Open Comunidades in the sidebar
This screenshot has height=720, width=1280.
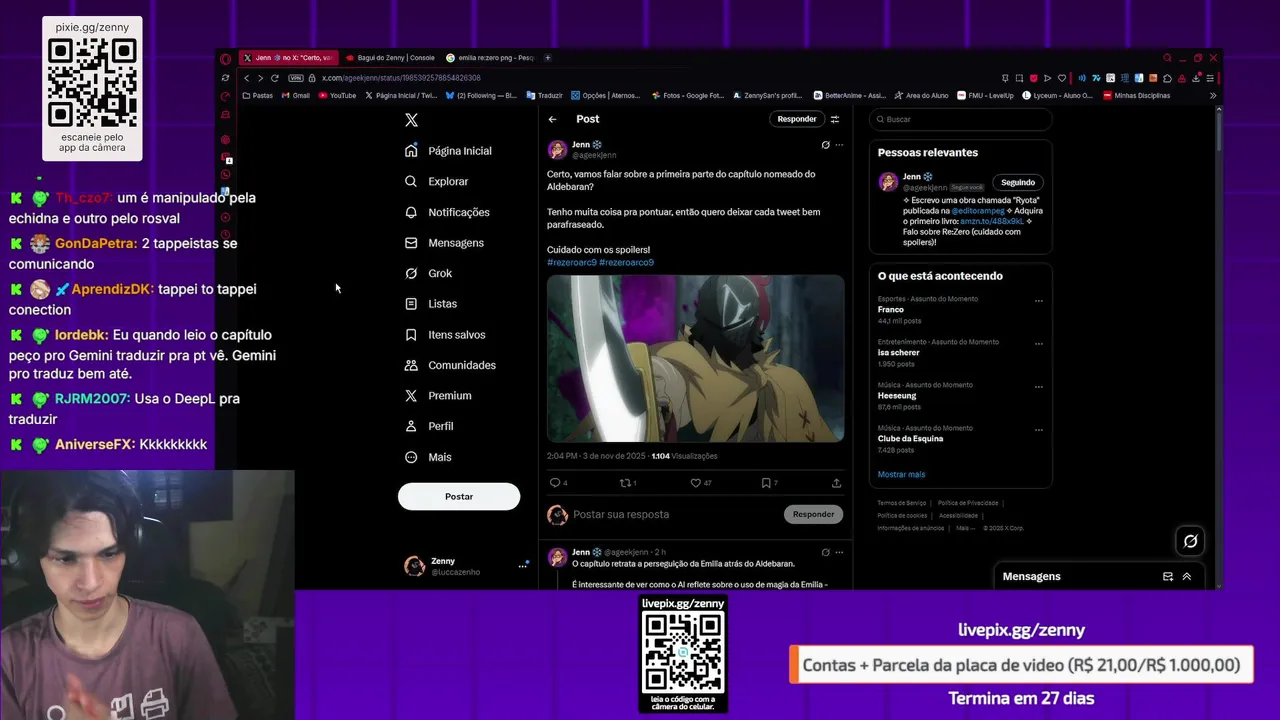[x=450, y=365]
